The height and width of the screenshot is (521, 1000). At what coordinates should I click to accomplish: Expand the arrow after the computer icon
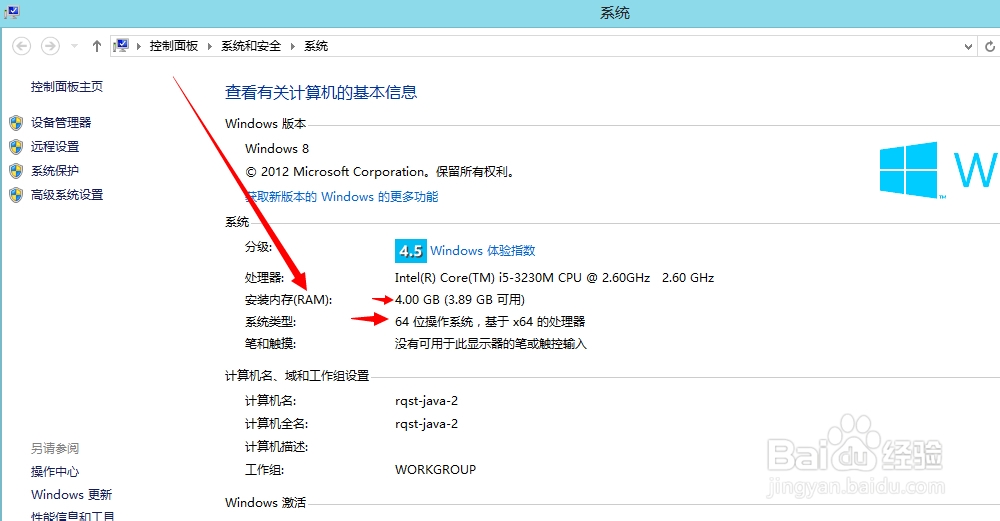138,46
